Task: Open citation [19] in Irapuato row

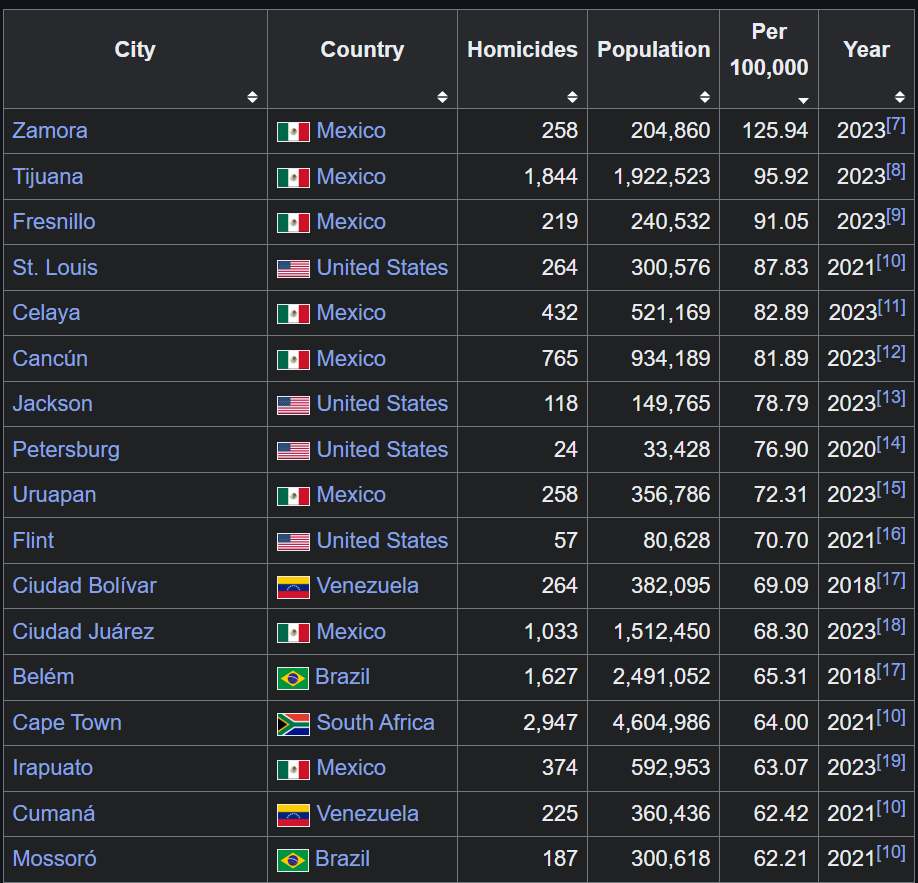Action: [x=891, y=761]
